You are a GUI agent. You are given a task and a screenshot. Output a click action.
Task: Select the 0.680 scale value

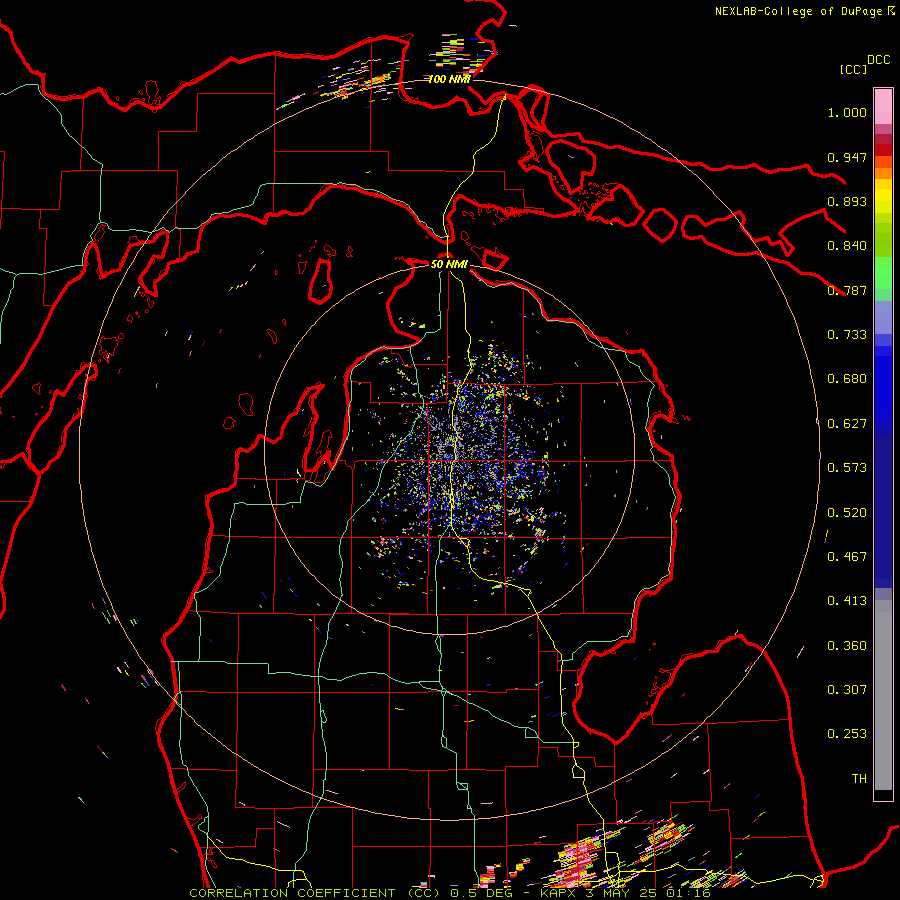847,379
